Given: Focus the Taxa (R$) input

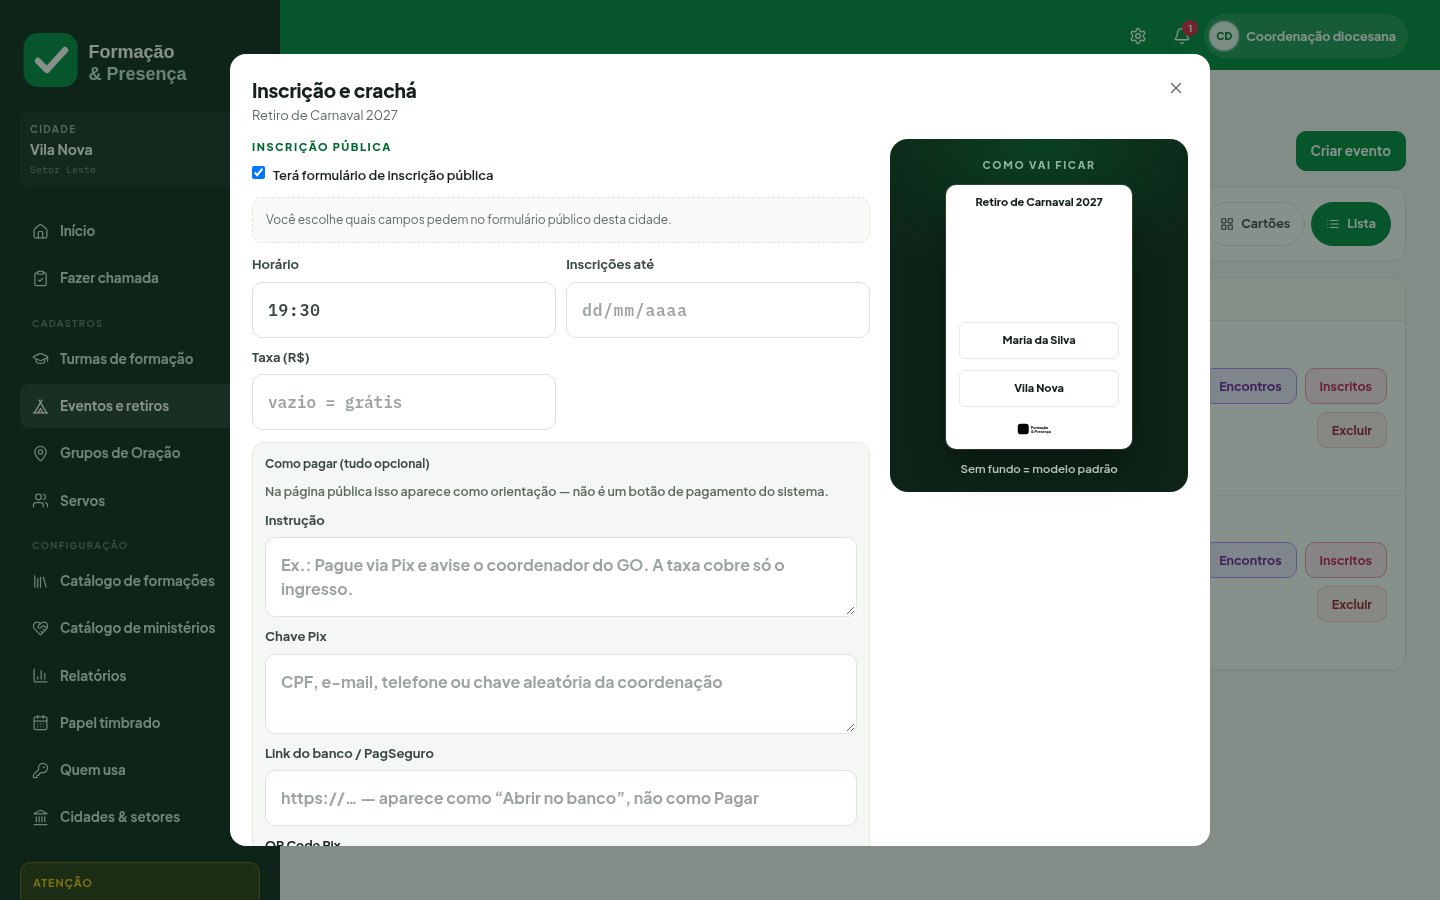Looking at the screenshot, I should 404,402.
